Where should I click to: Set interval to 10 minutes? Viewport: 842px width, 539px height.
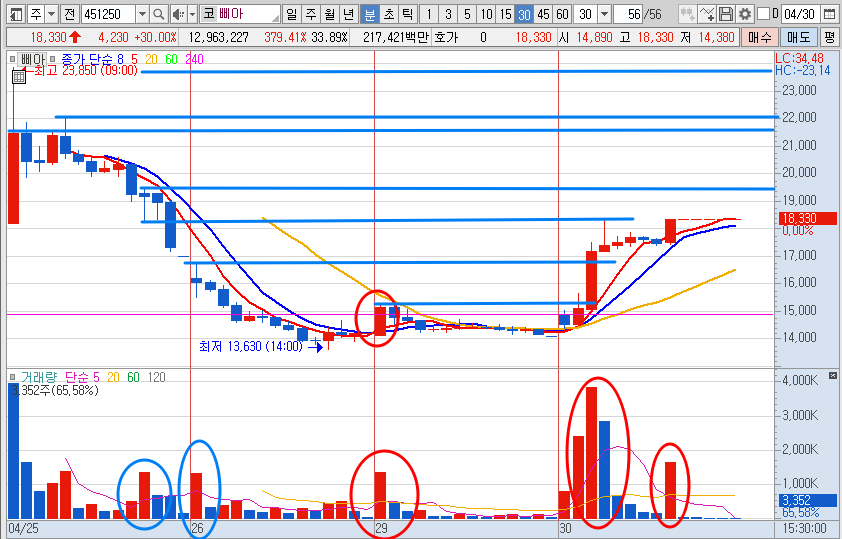click(487, 14)
